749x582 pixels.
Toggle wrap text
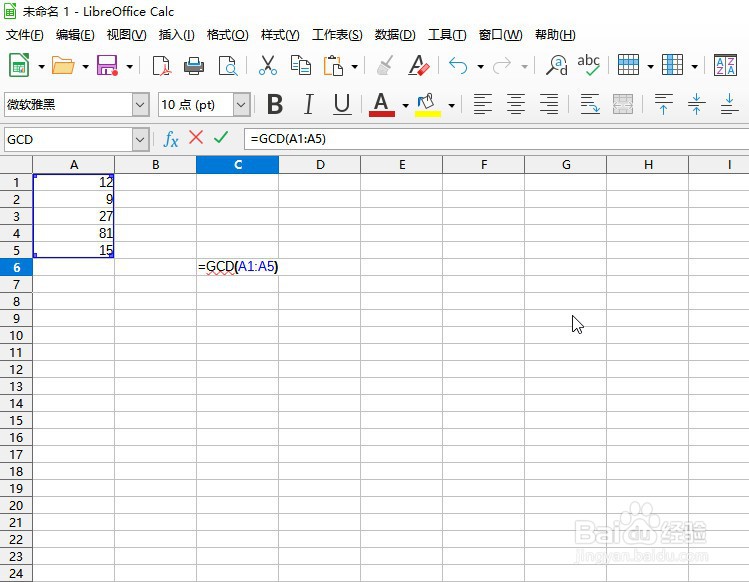pos(590,104)
